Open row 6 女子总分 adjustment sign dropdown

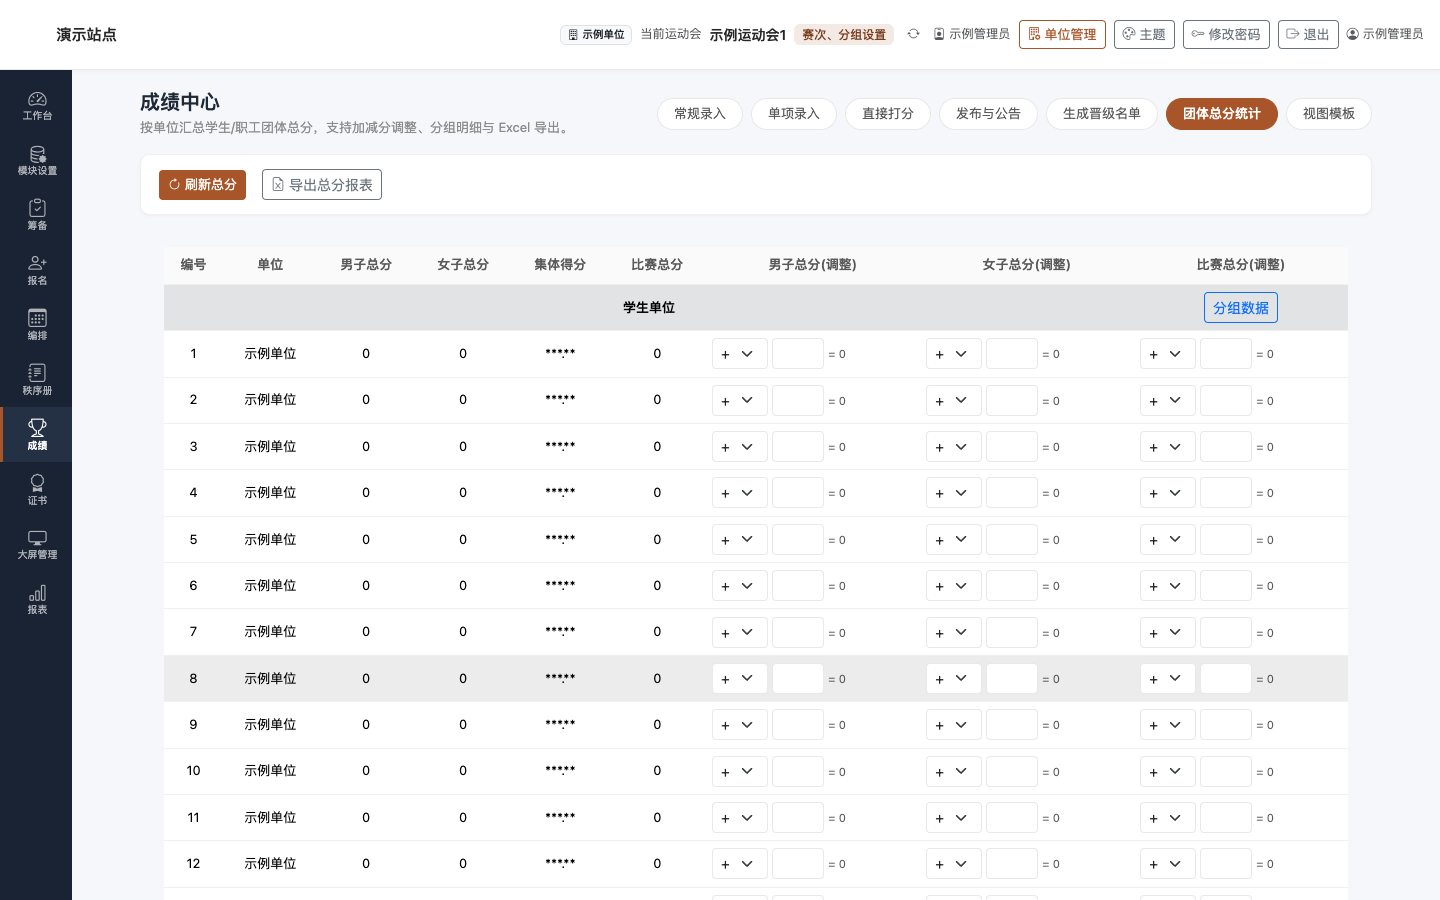[x=954, y=586]
